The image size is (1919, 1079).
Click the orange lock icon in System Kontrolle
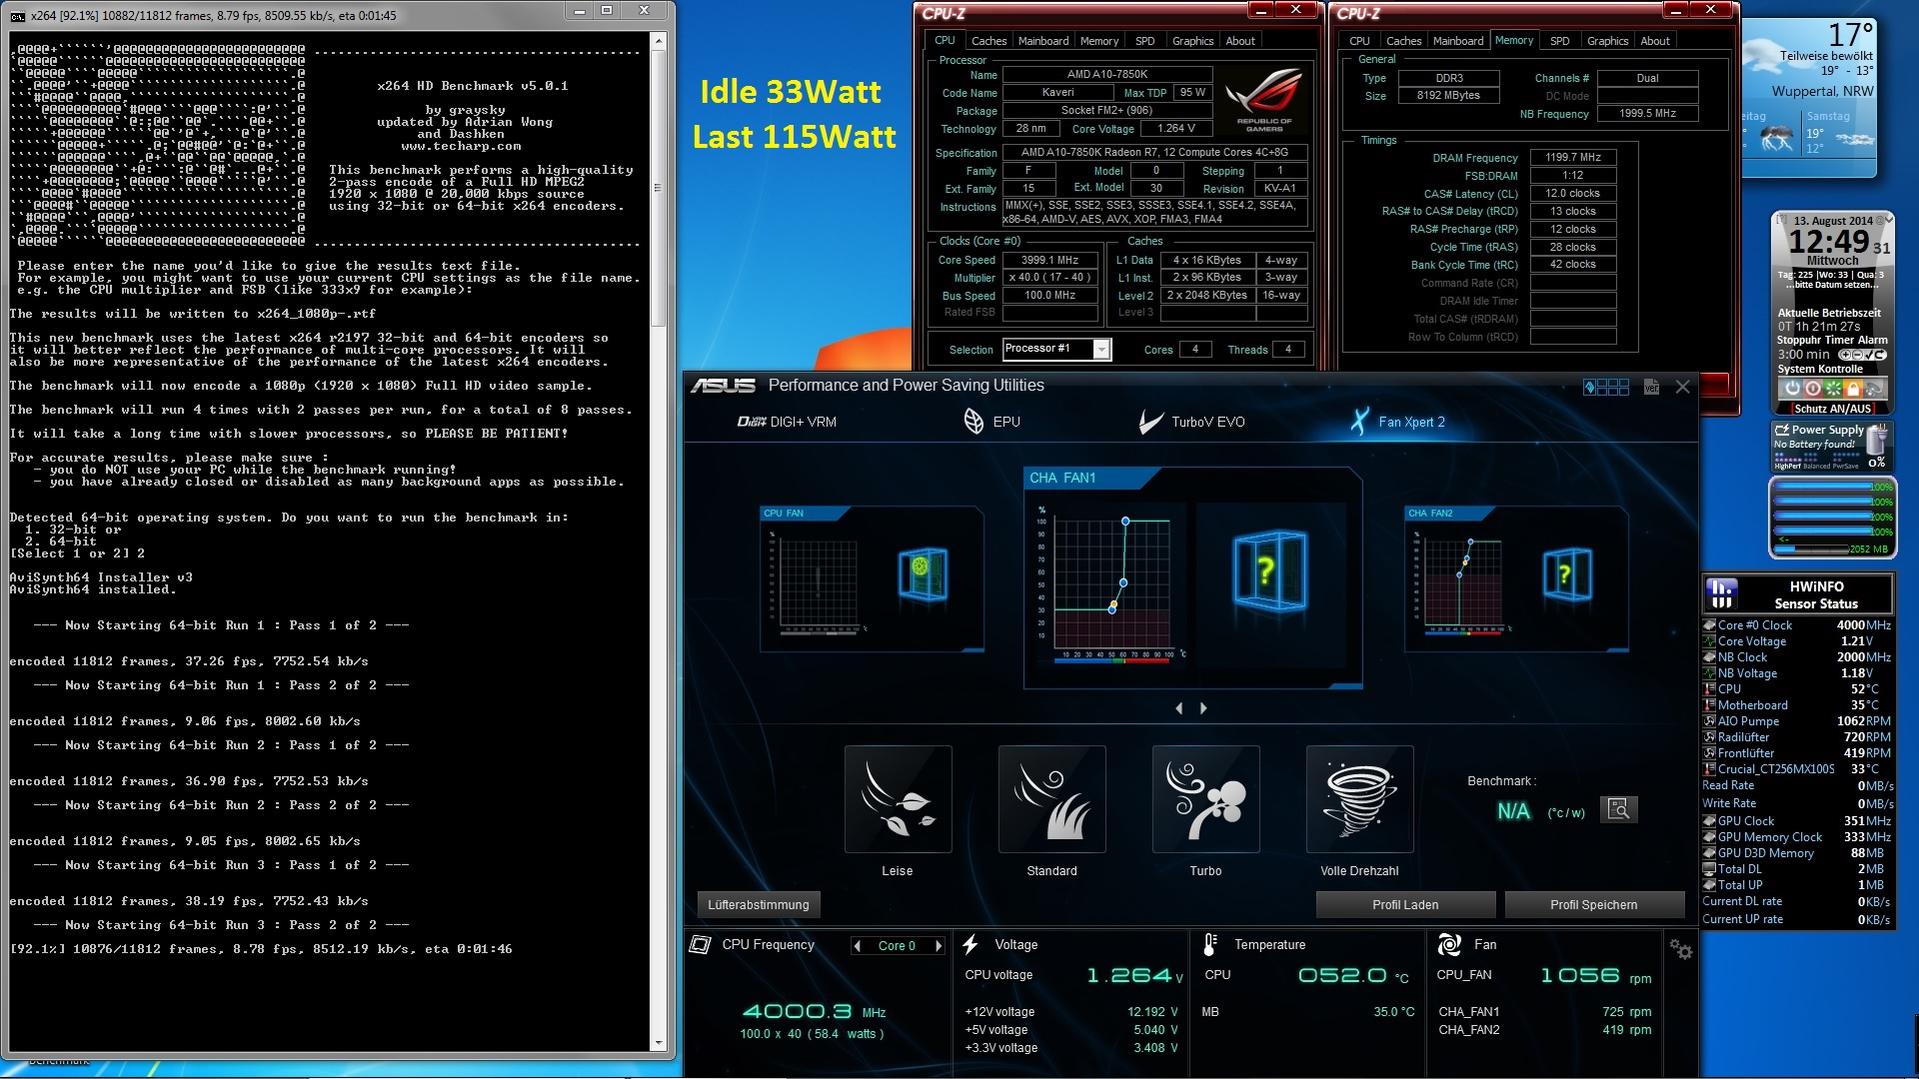(1853, 388)
